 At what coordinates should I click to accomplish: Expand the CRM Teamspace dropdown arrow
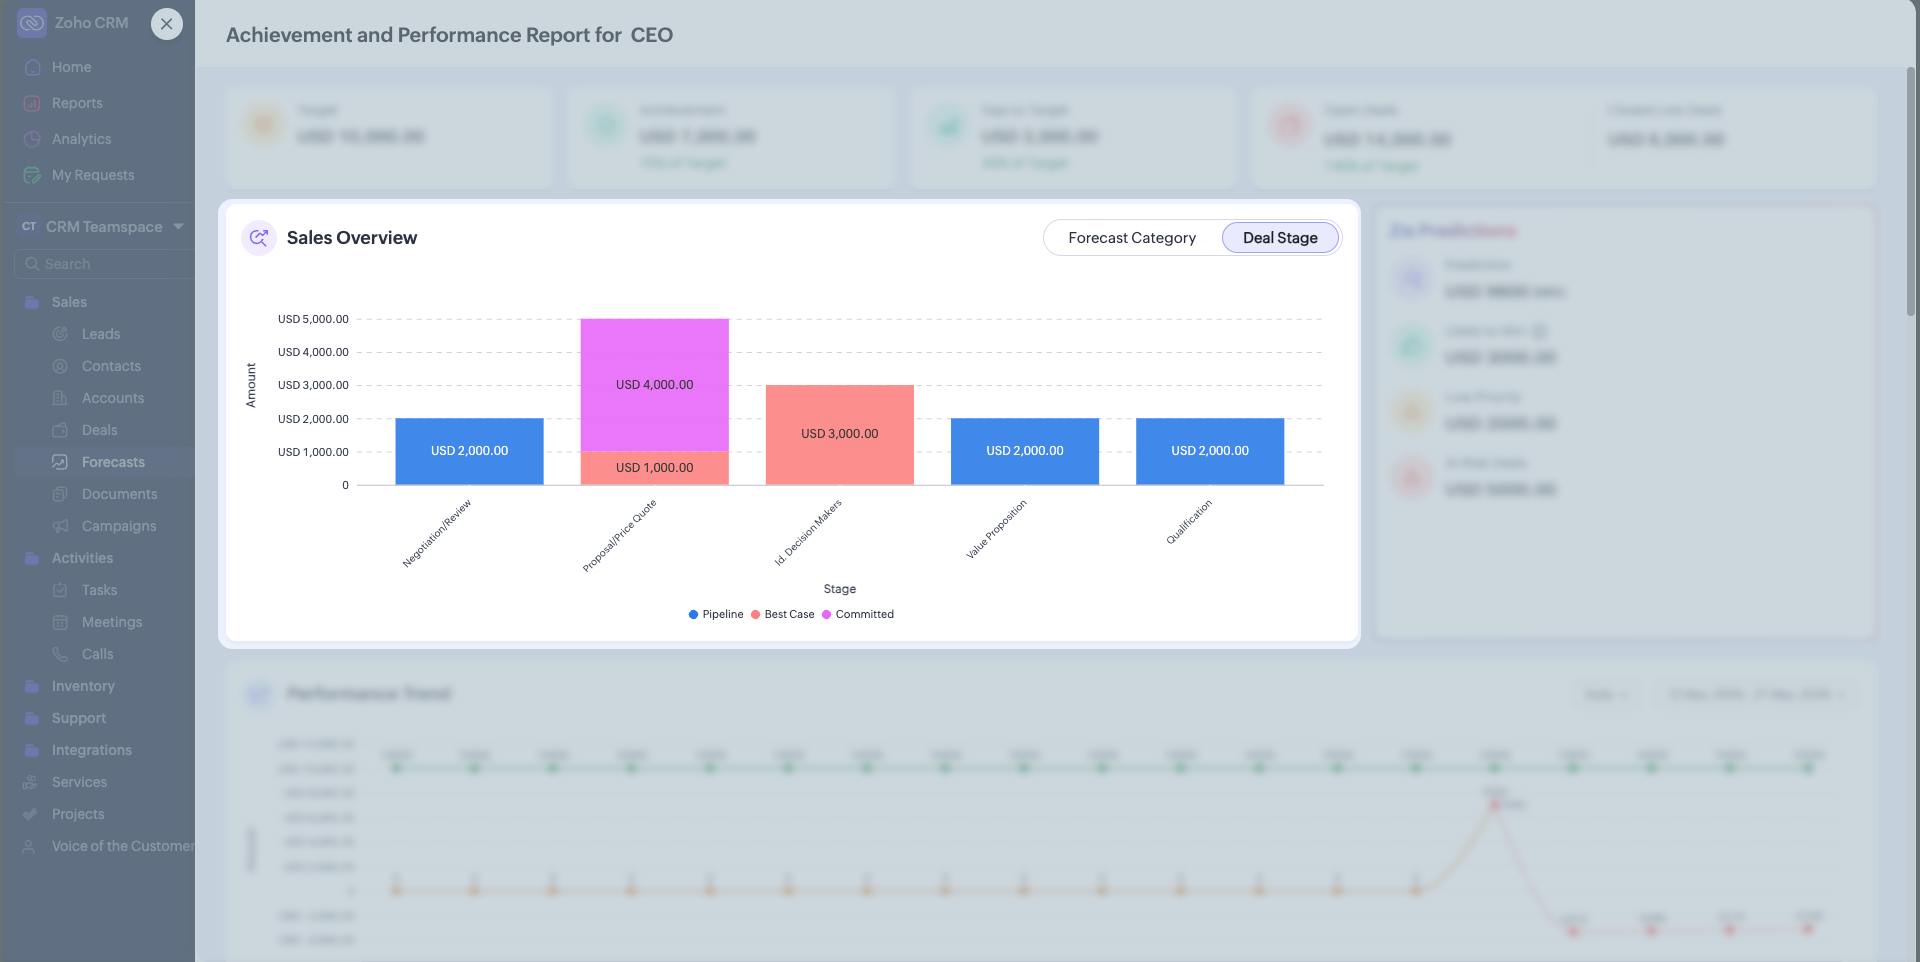click(x=179, y=227)
